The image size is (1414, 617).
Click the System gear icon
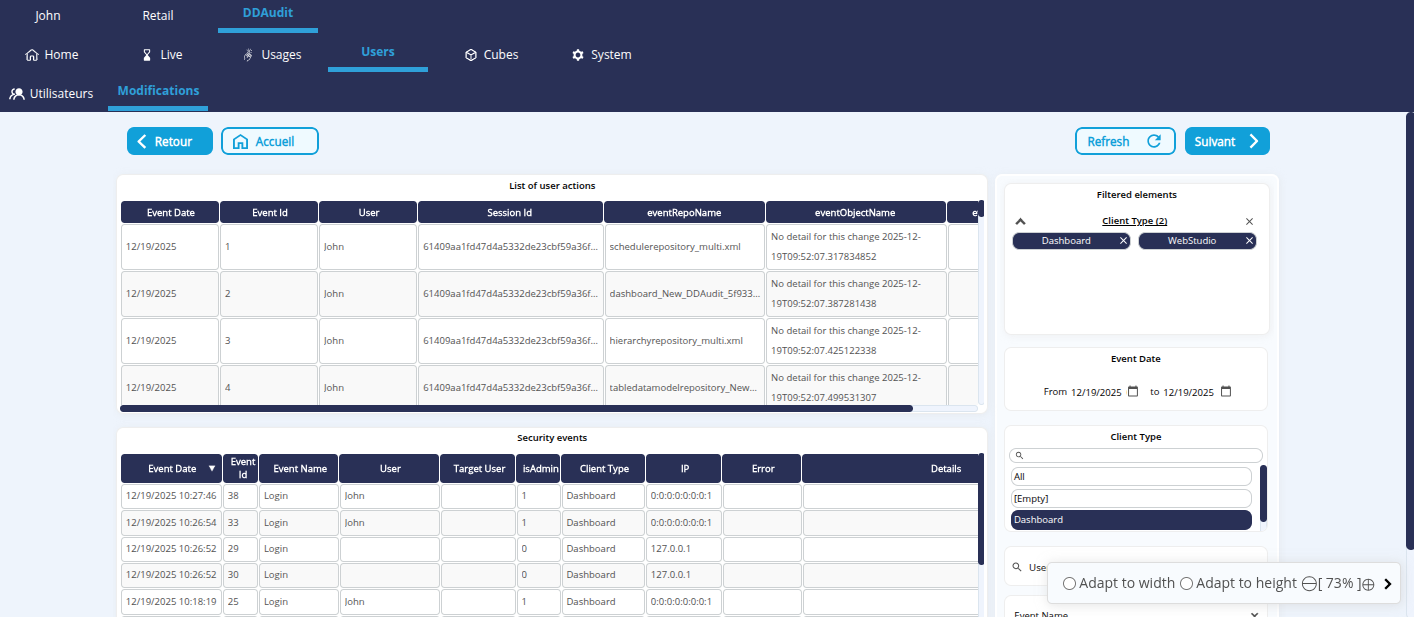[x=577, y=55]
